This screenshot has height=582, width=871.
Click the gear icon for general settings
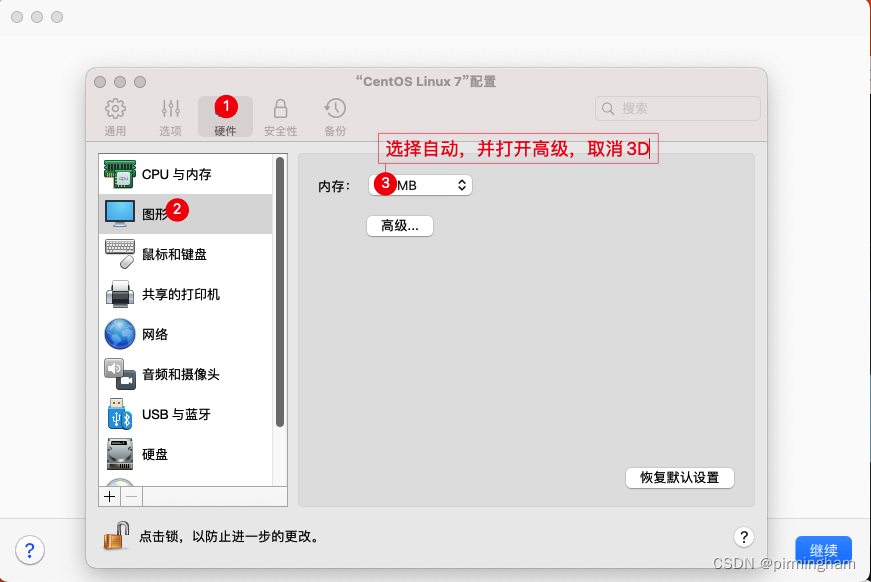tap(115, 109)
